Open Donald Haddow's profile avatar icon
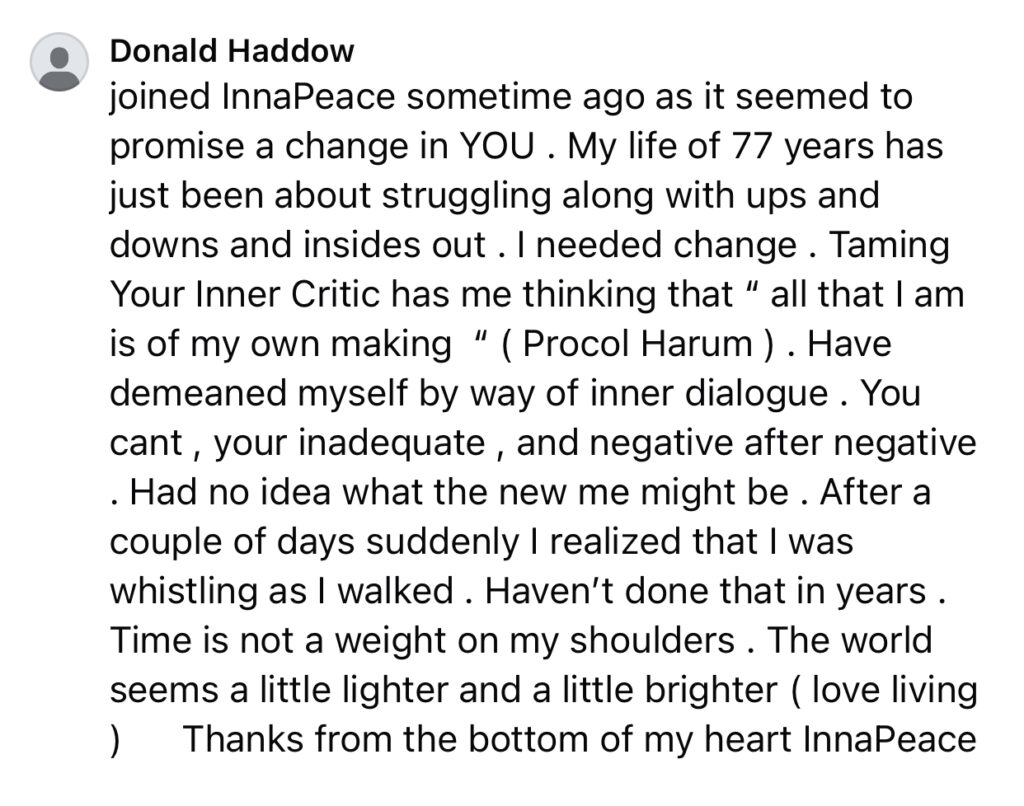Image resolution: width=1024 pixels, height=806 pixels. pos(59,62)
